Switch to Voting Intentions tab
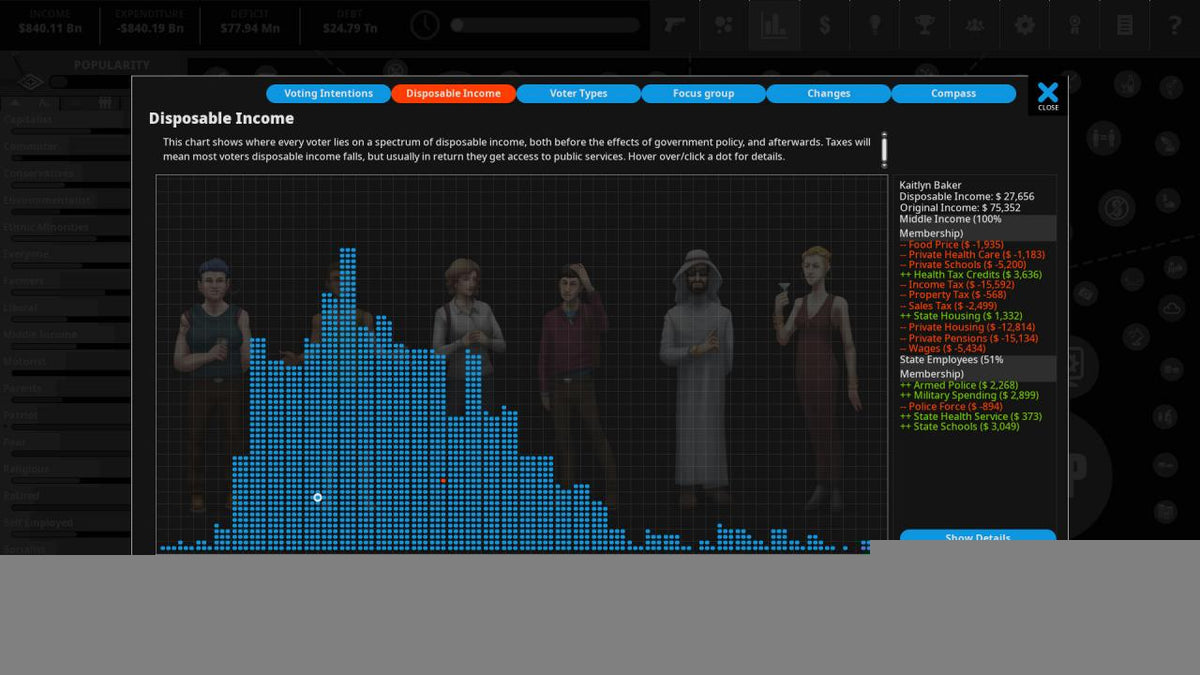The image size is (1200, 675). coord(328,93)
